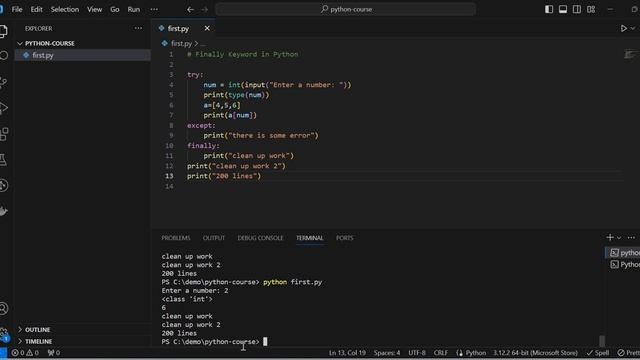Open the File menu

click(x=17, y=9)
